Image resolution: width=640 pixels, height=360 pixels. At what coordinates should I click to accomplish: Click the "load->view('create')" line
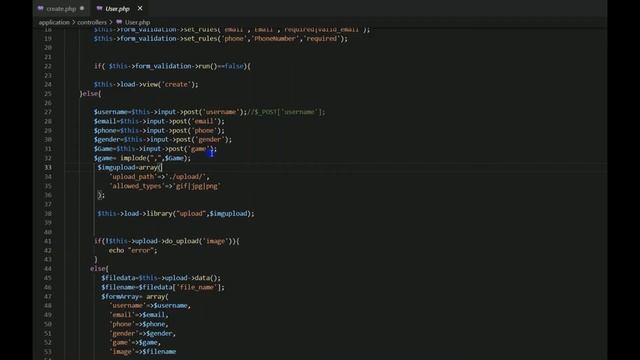click(x=146, y=84)
